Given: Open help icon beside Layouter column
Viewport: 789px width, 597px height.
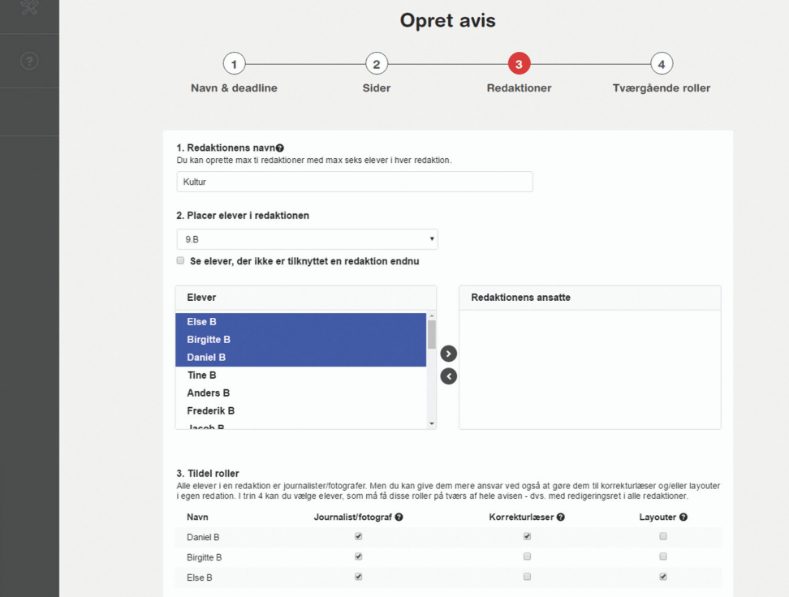Looking at the screenshot, I should tap(684, 517).
